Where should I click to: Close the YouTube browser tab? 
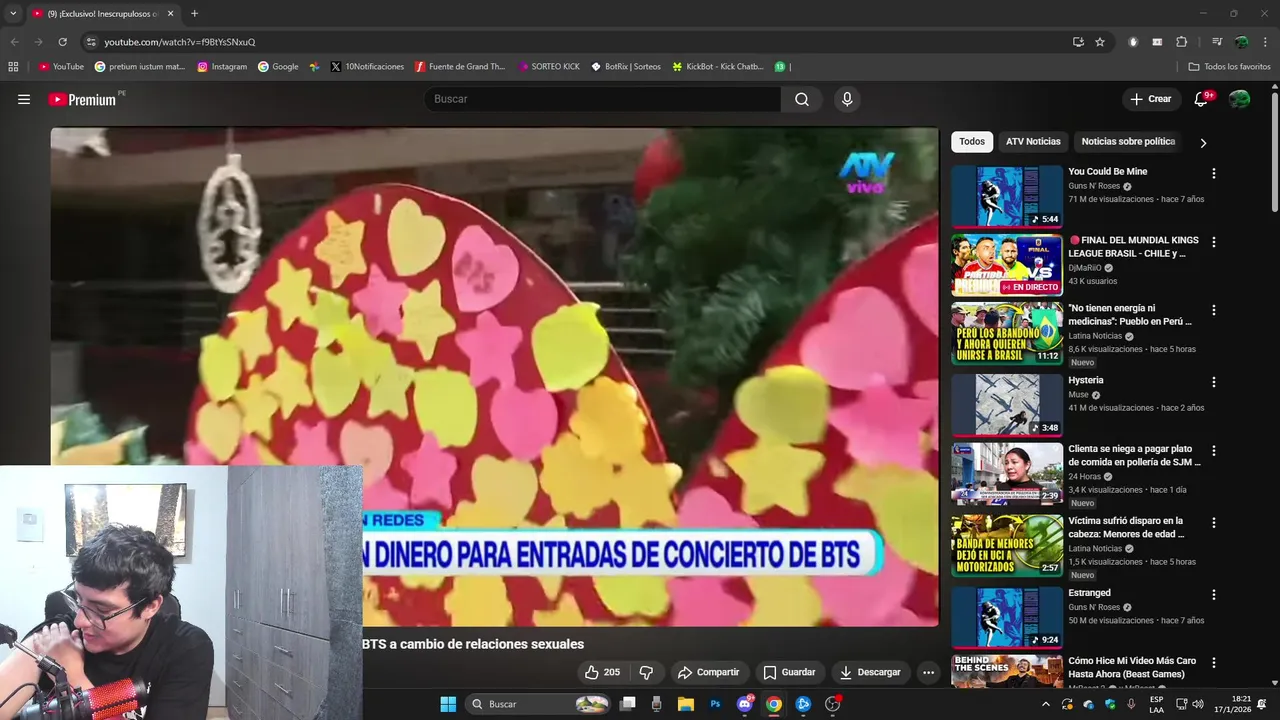click(x=170, y=14)
